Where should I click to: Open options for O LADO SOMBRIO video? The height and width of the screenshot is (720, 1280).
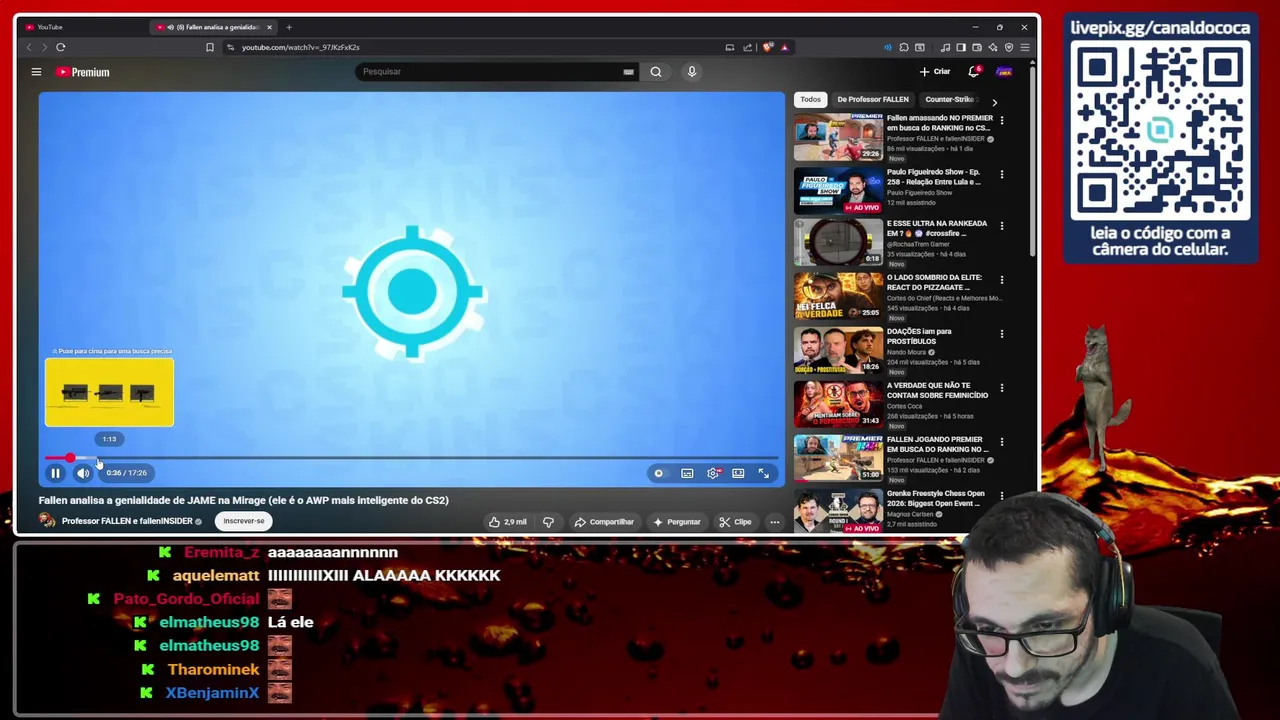click(x=1002, y=280)
